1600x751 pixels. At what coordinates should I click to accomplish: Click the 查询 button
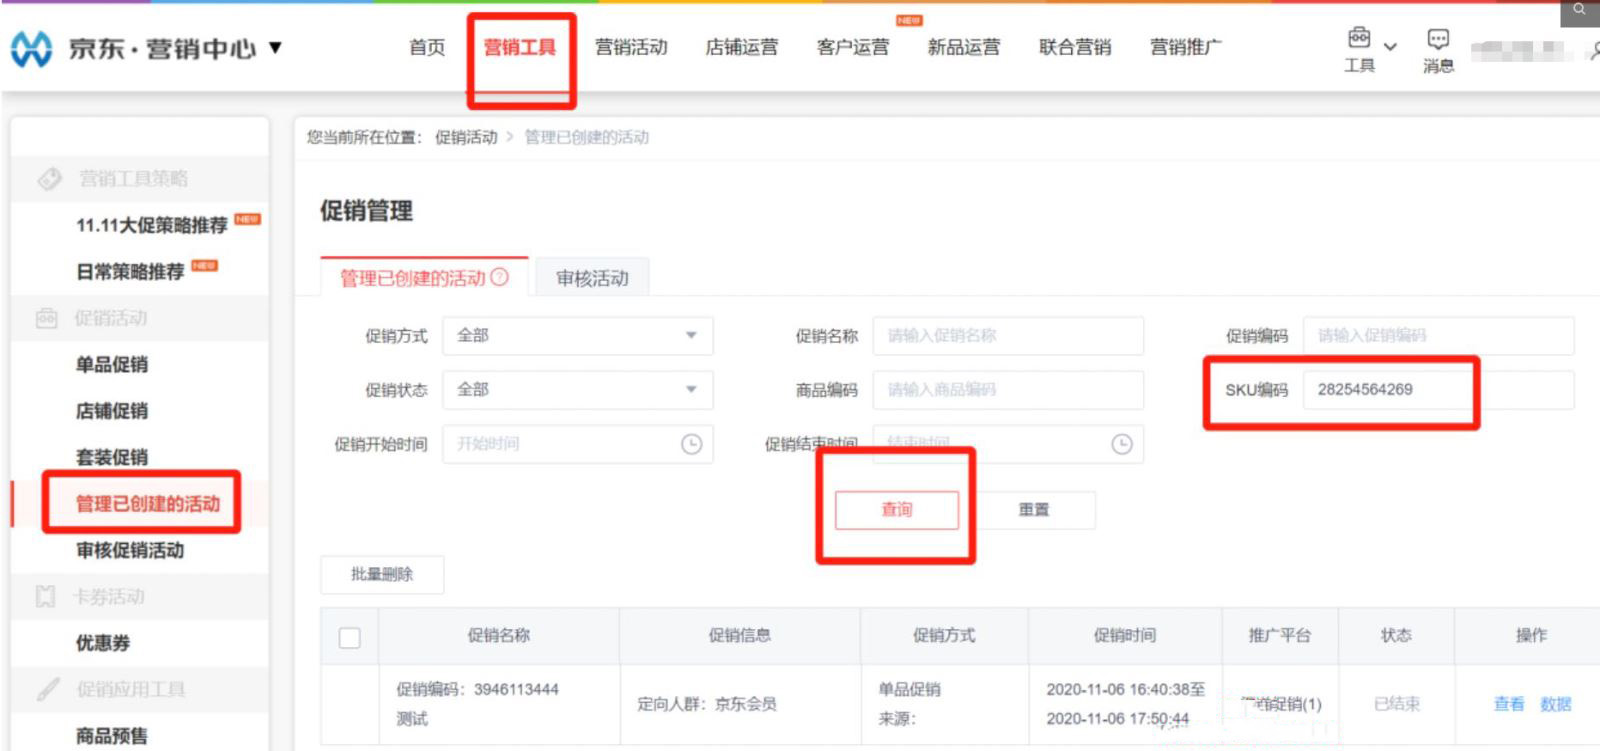[x=897, y=510]
